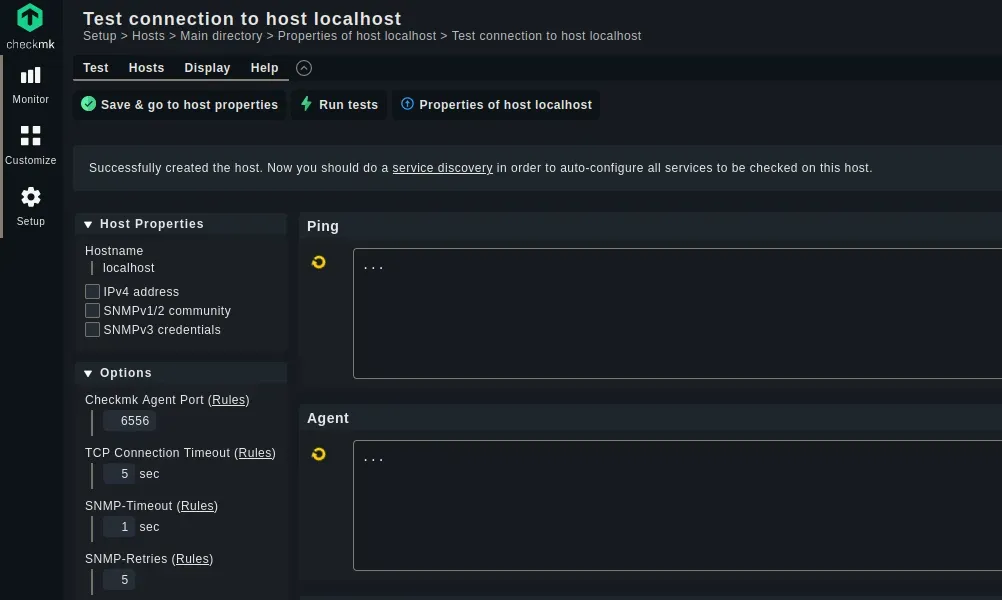Click the Agent test reload icon

(x=318, y=454)
